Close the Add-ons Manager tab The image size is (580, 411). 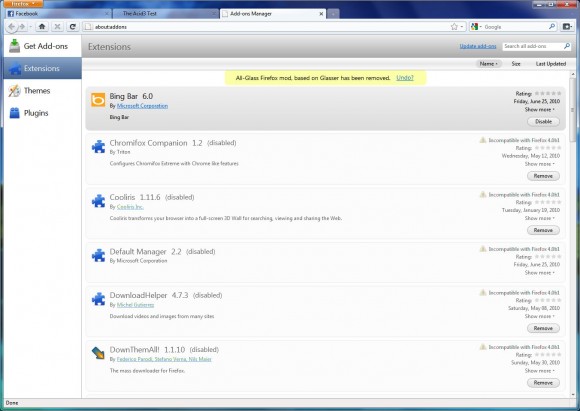[x=321, y=14]
